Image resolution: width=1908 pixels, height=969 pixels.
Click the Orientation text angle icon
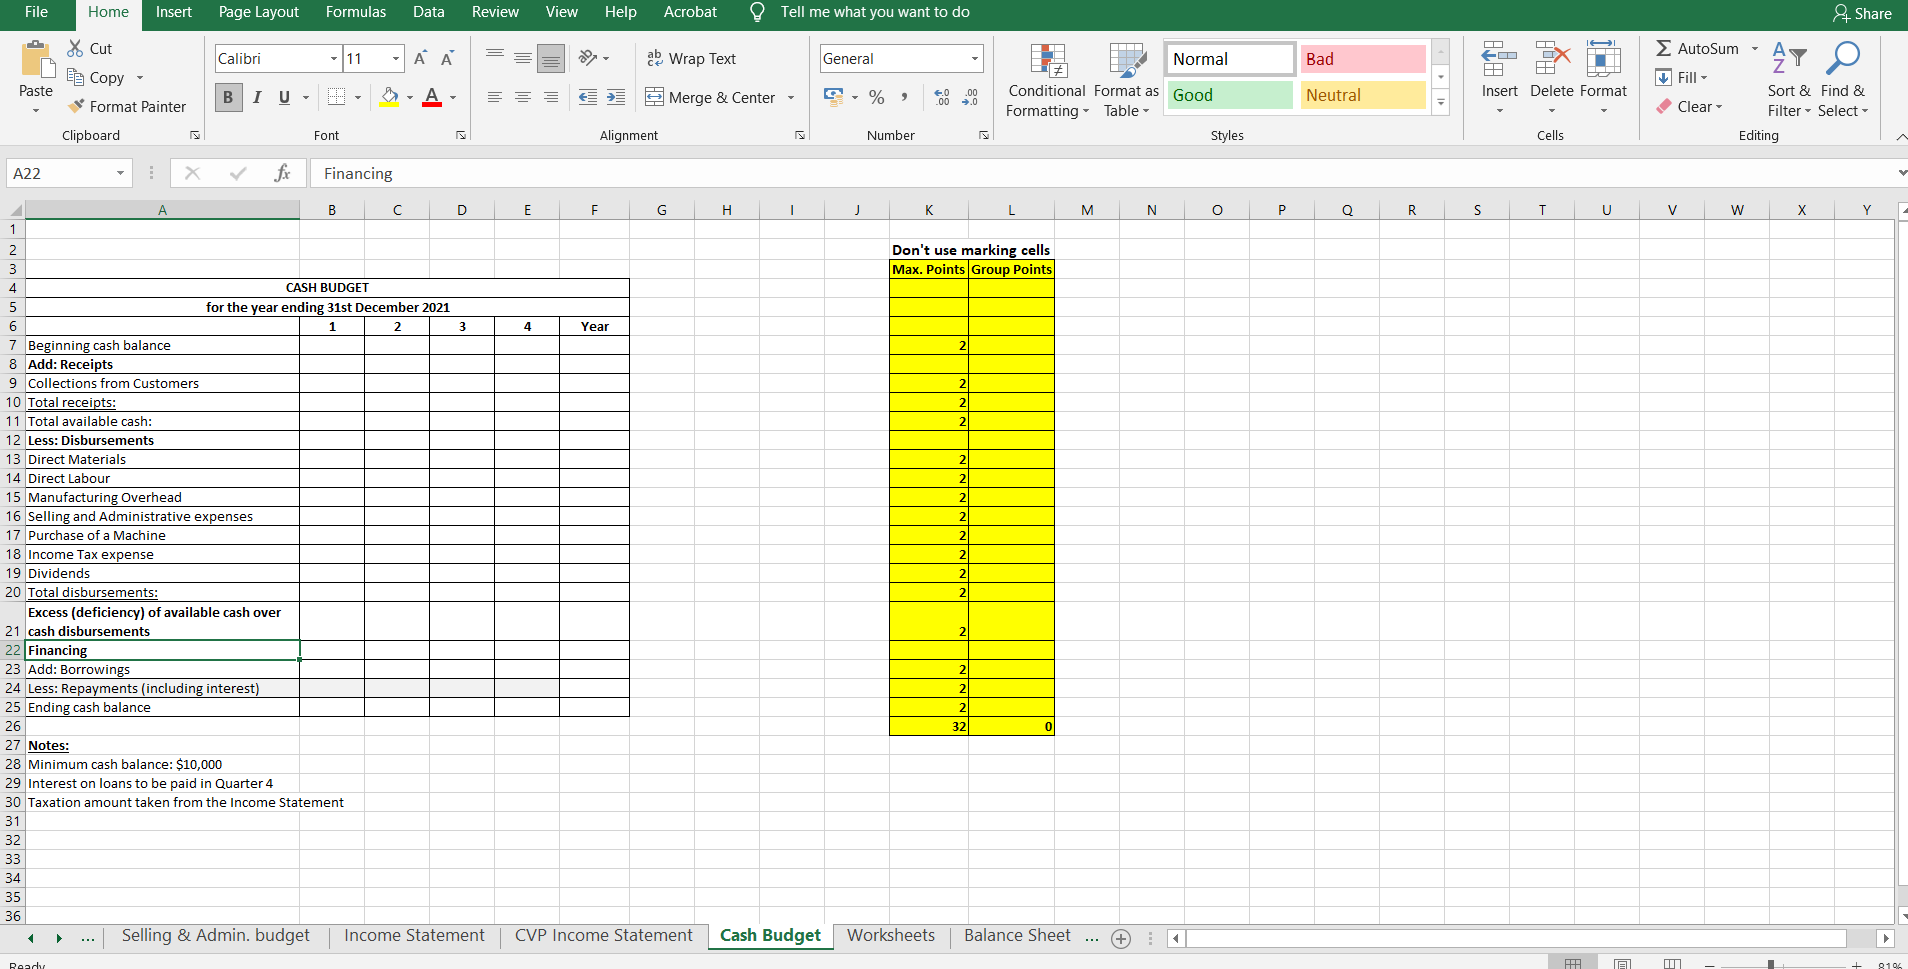[x=588, y=58]
